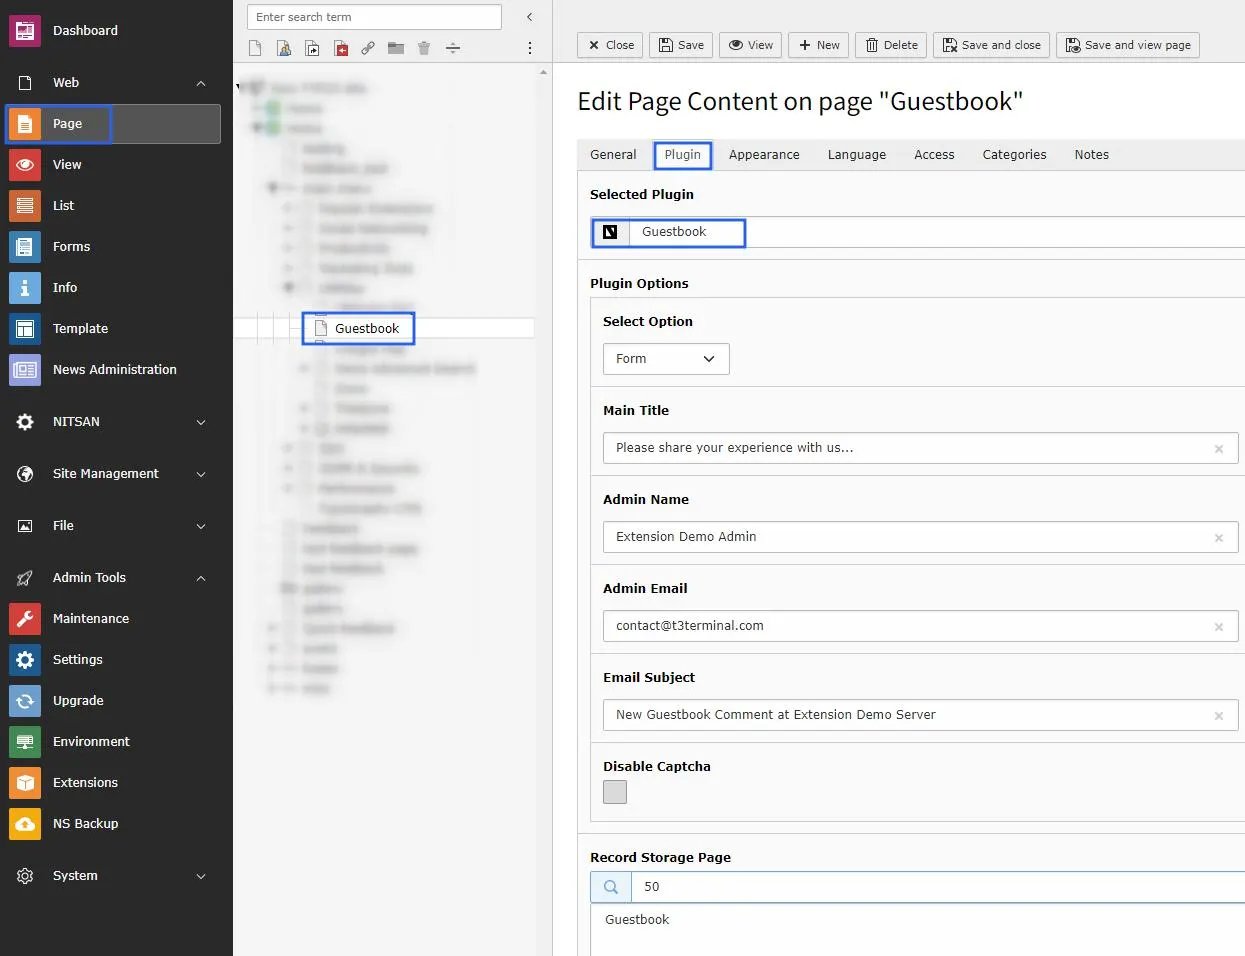Click the New button
This screenshot has height=956, width=1245.
click(819, 45)
